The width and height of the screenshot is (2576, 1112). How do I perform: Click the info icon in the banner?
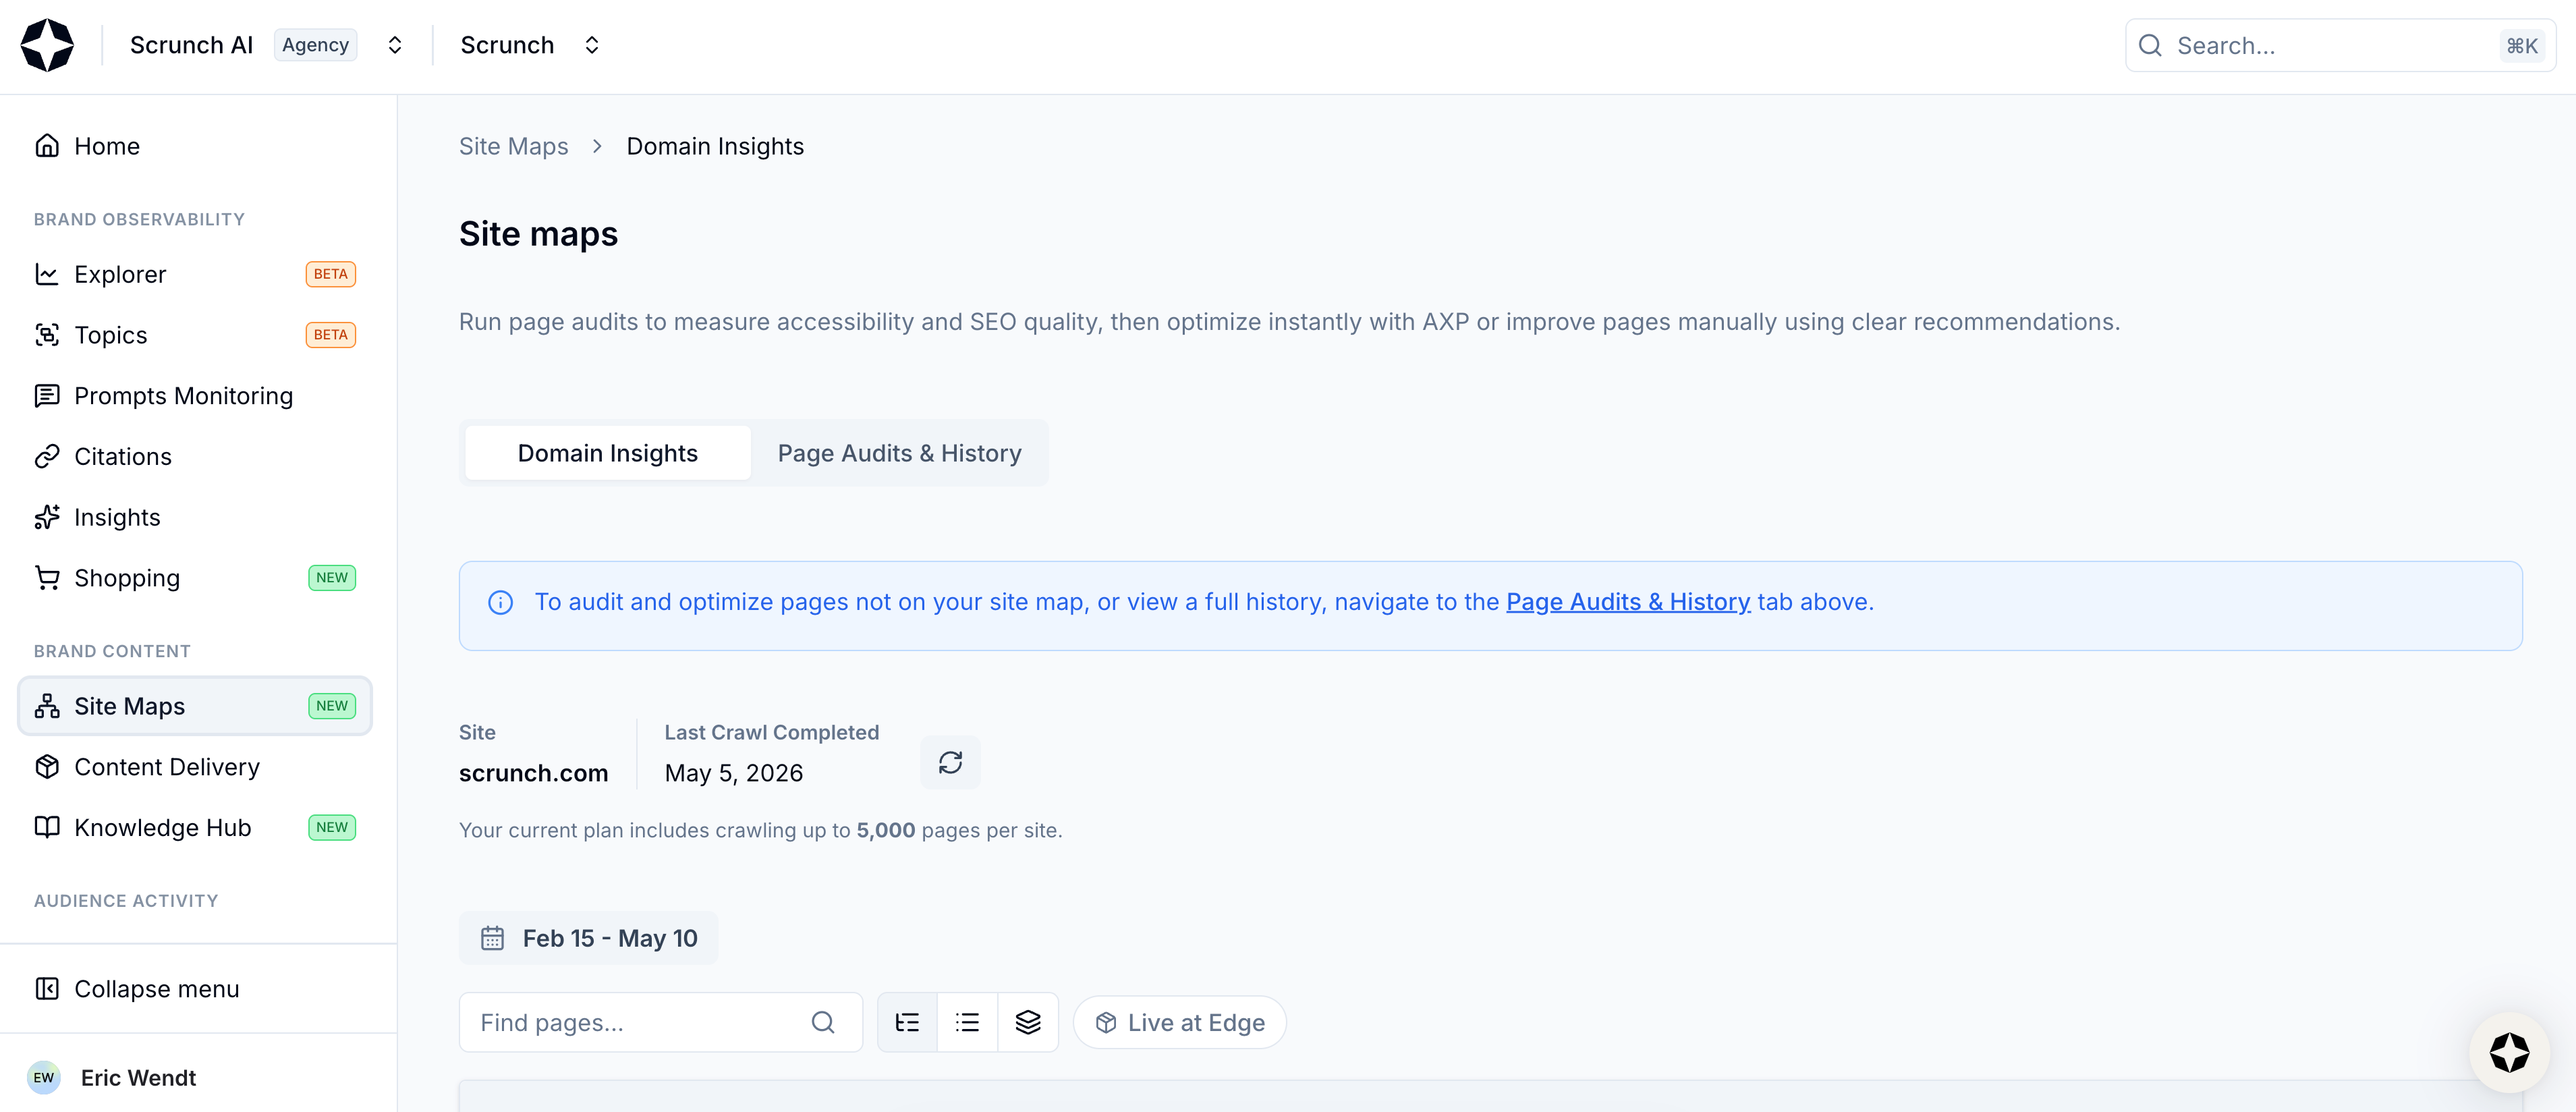(x=500, y=602)
